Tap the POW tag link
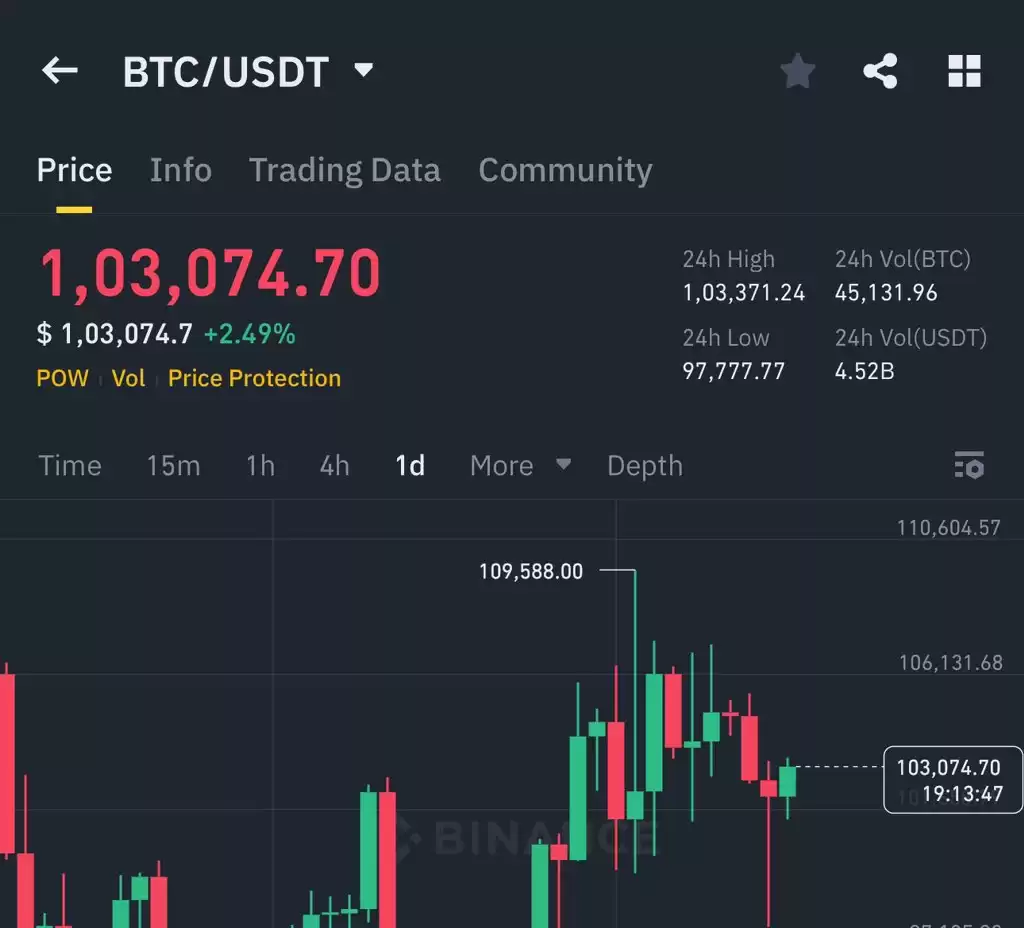Viewport: 1024px width, 928px height. [x=62, y=378]
